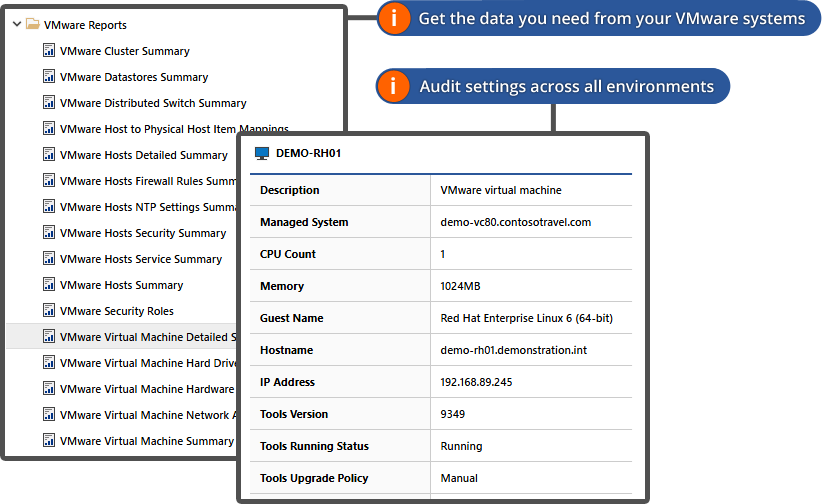Click the VMware Security Roles report icon

(x=49, y=310)
